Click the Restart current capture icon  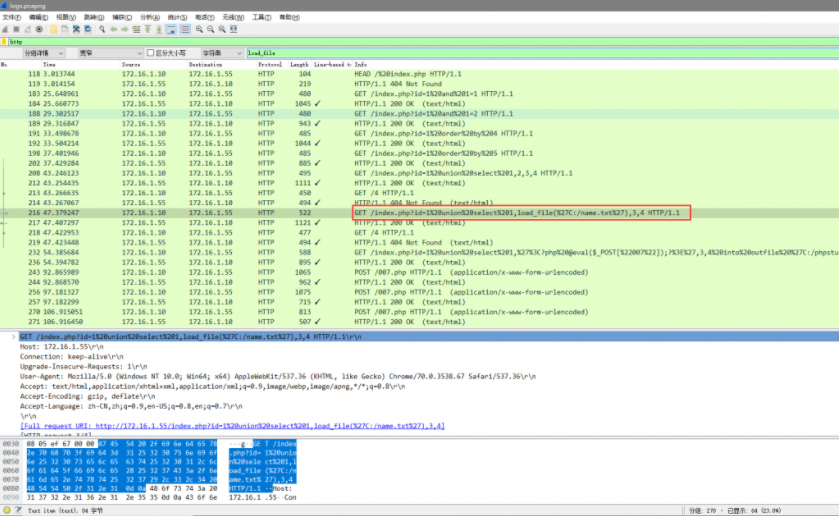pos(28,29)
